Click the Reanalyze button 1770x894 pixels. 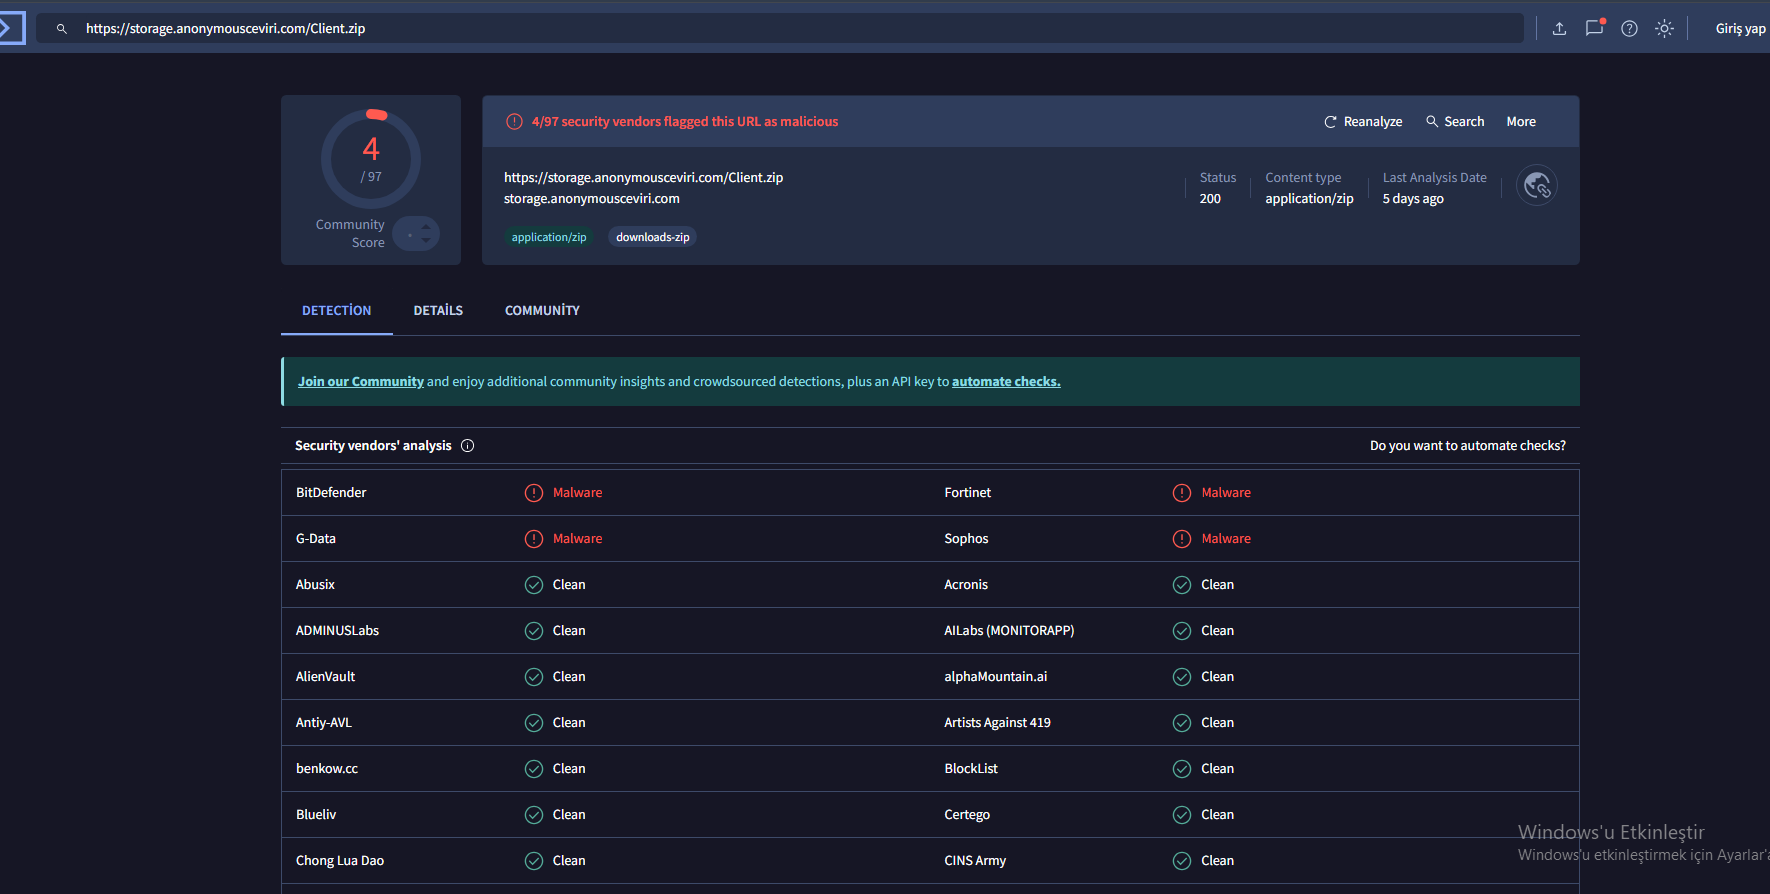click(x=1363, y=122)
